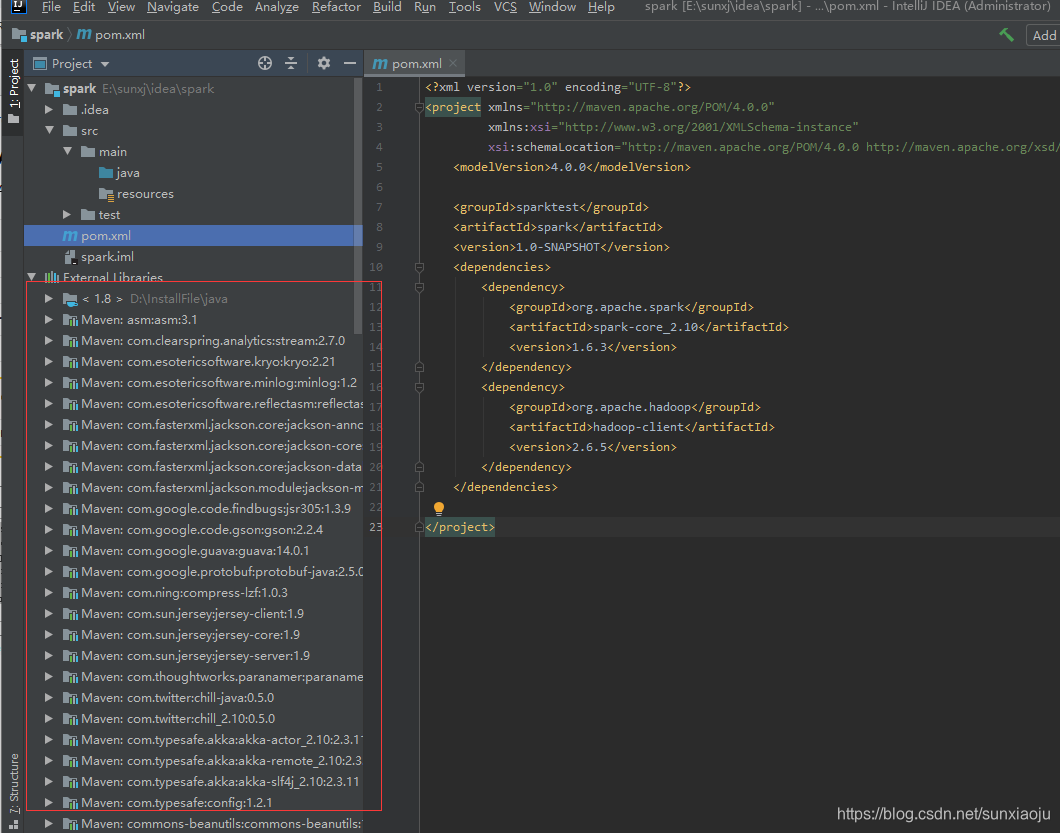Select pom.xml in the project tree
Image resolution: width=1060 pixels, height=833 pixels.
click(x=193, y=236)
